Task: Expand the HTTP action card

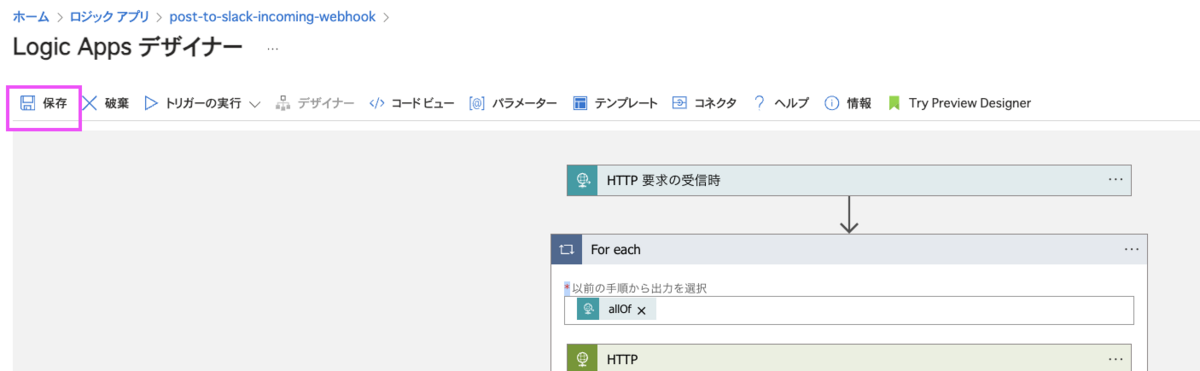Action: pyautogui.click(x=849, y=358)
